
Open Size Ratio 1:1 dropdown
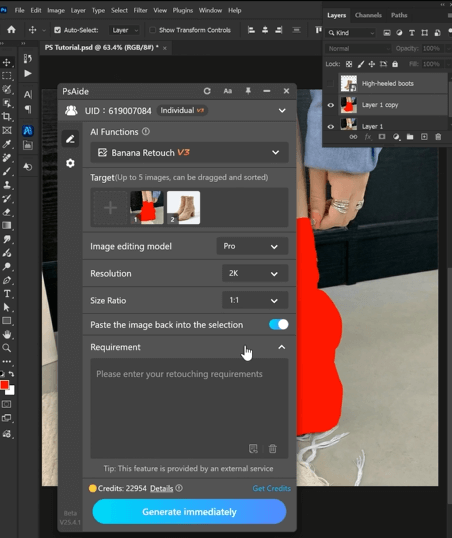255,301
